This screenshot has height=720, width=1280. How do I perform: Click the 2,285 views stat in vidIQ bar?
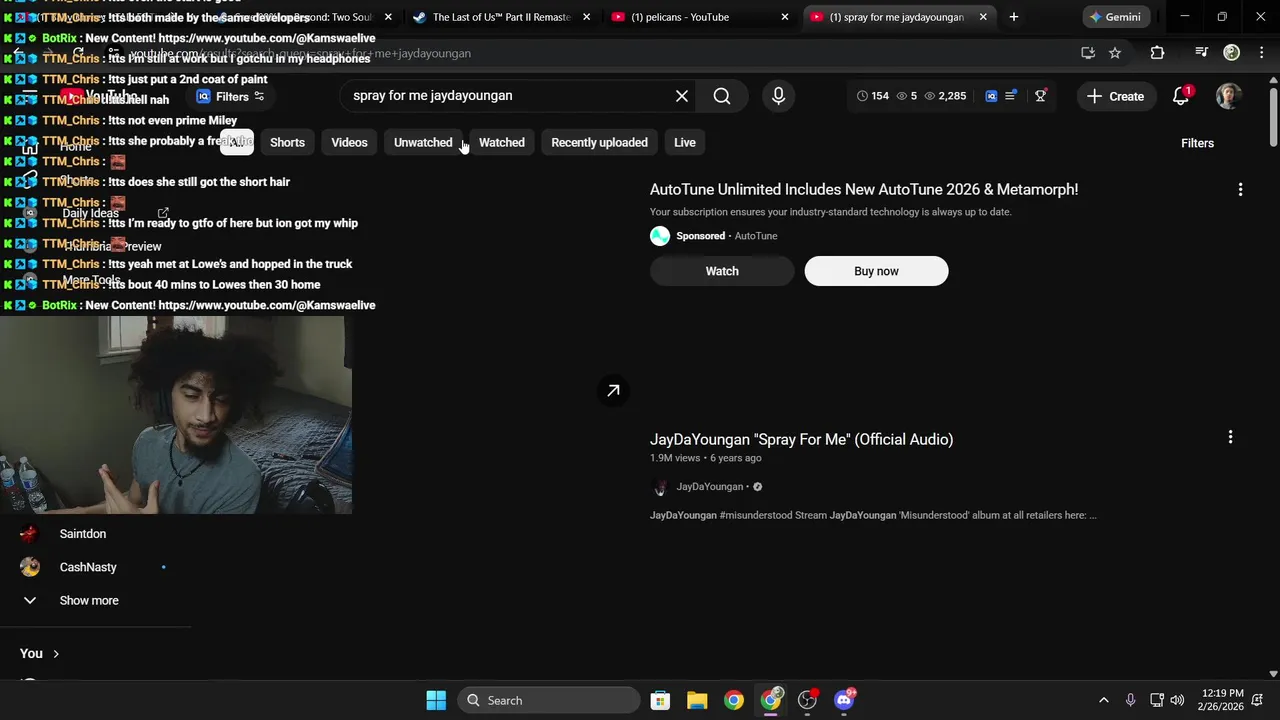click(x=945, y=96)
